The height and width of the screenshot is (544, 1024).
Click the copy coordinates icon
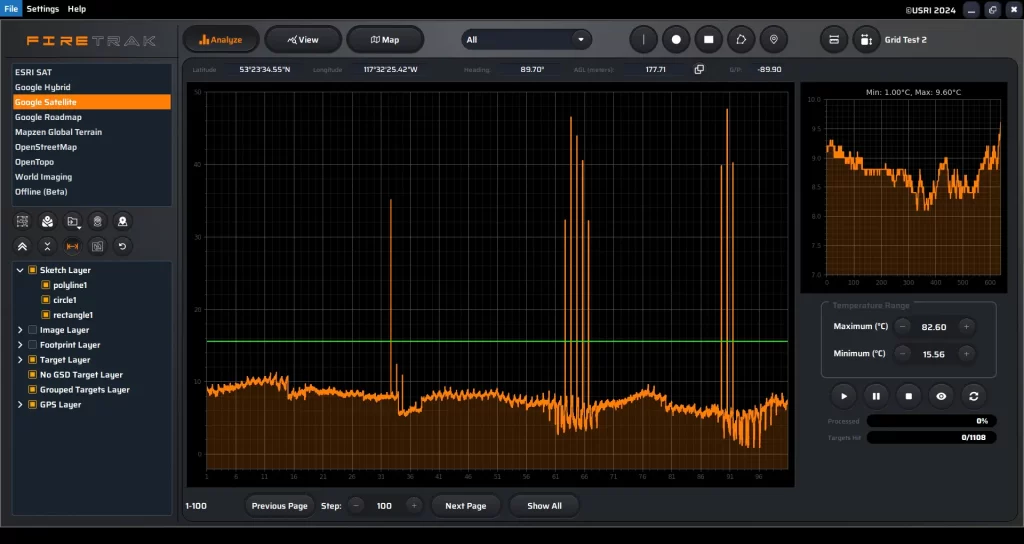click(x=699, y=69)
